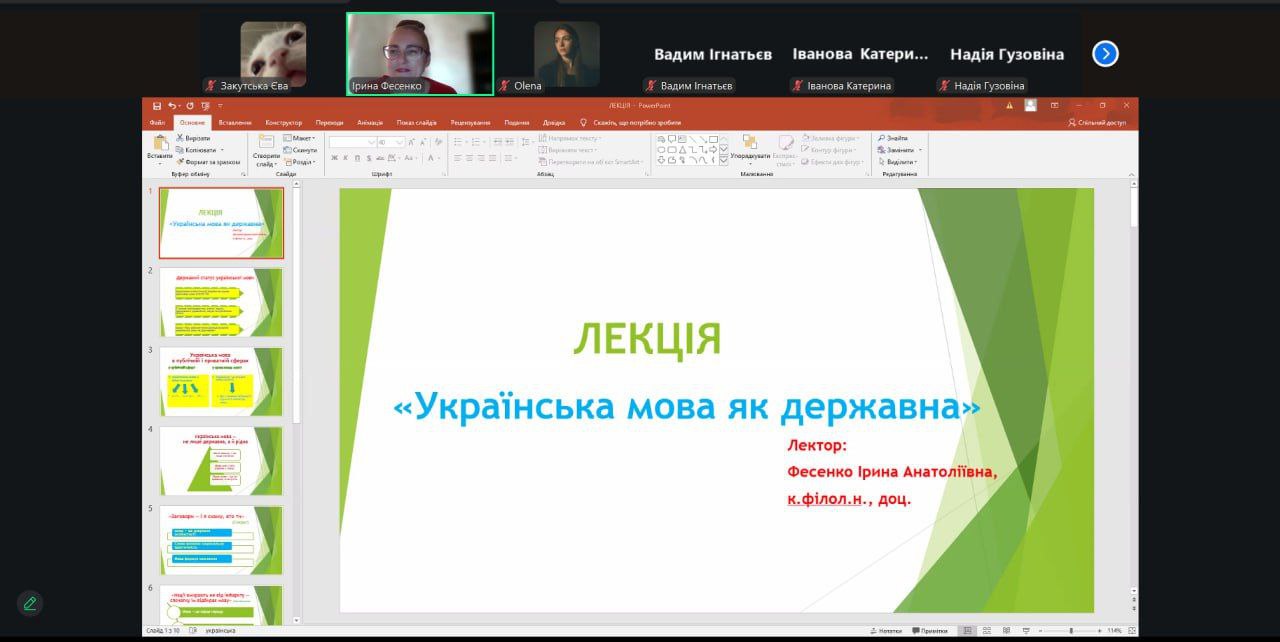Toggle the Notes (Нотатки) pane

click(884, 631)
